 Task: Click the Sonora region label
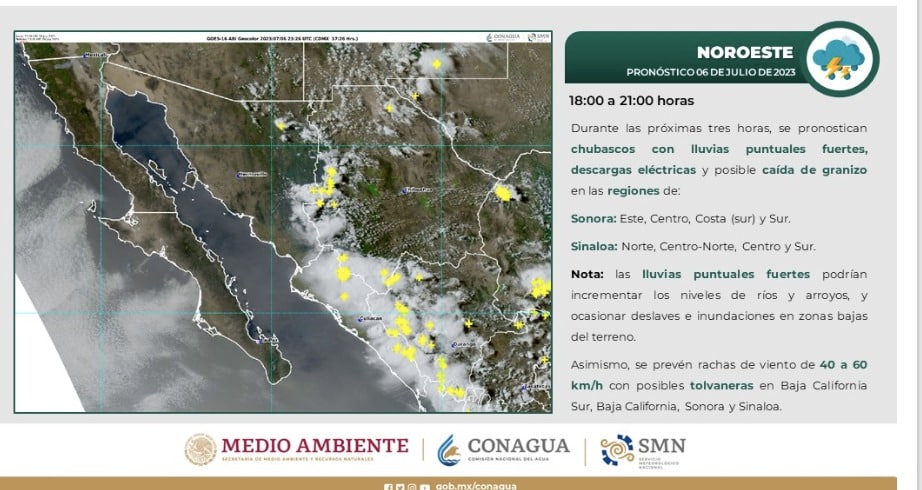point(593,219)
